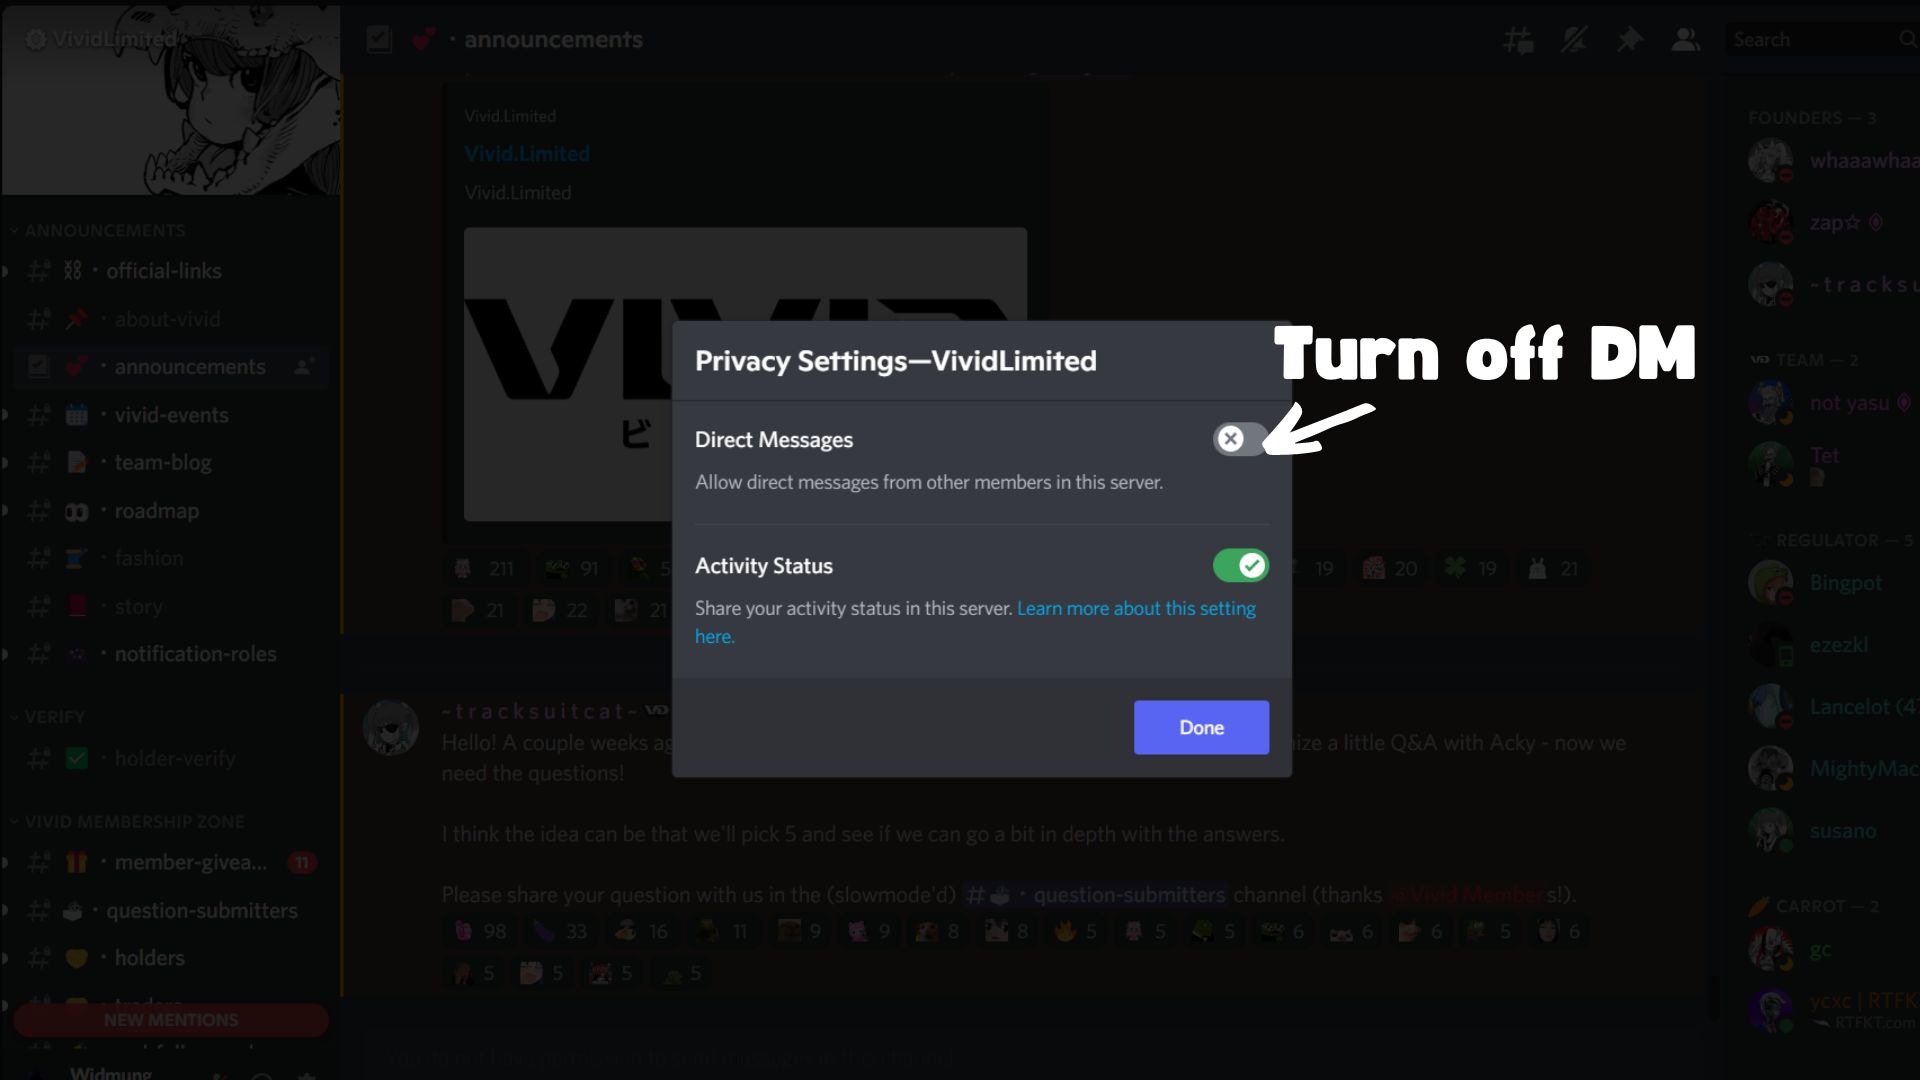Collapse the VIVID MEMBERSHIP ZONE category
1920x1080 pixels.
point(127,822)
